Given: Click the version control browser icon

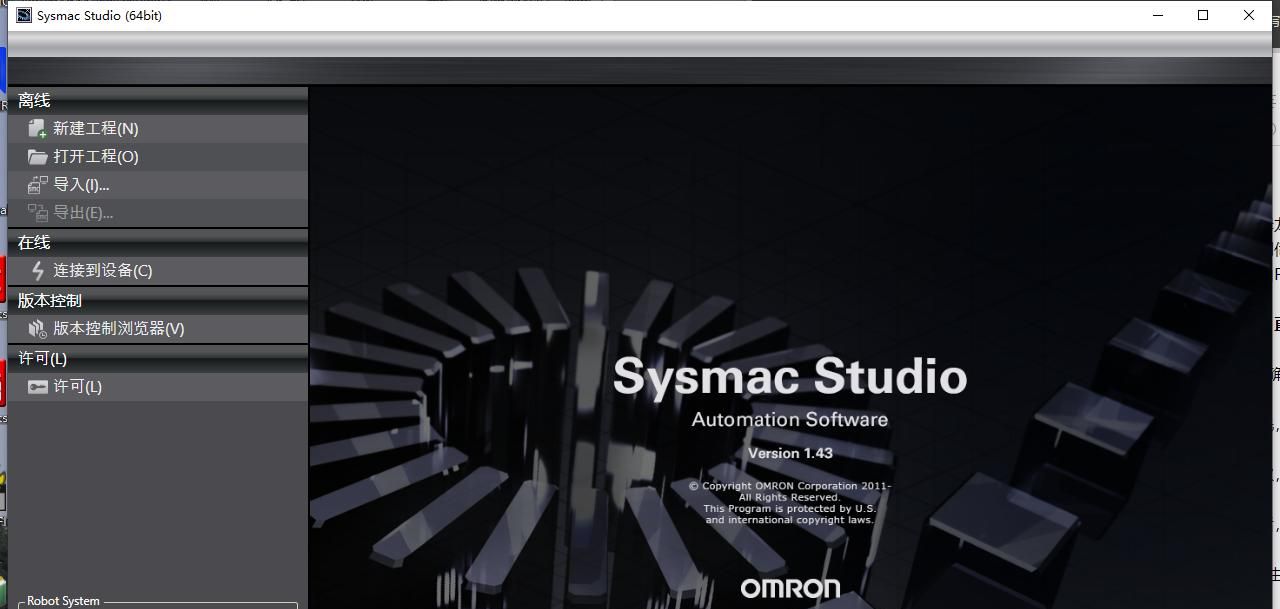Looking at the screenshot, I should [38, 329].
